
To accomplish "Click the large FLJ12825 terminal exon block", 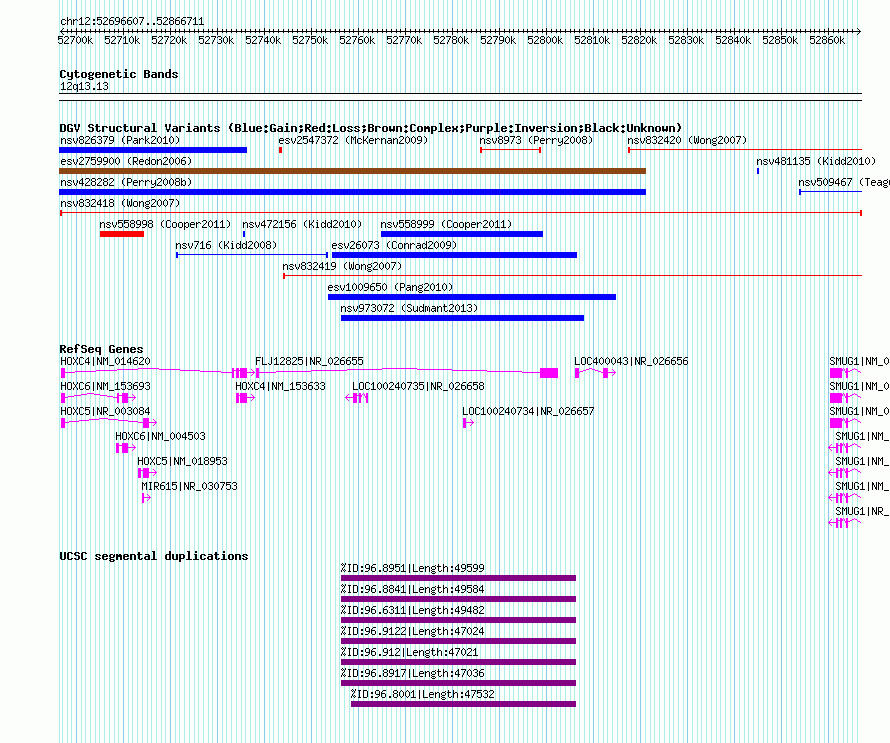I will [x=549, y=373].
